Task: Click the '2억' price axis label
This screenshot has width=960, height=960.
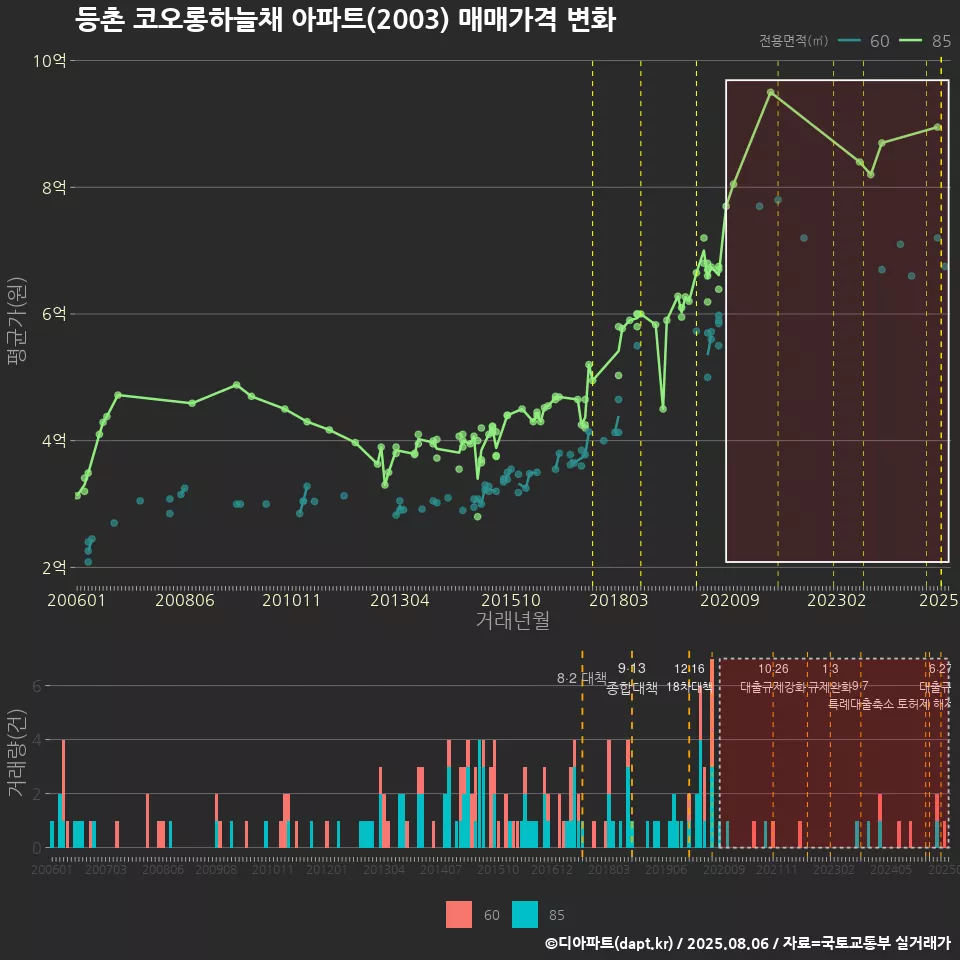Action: pos(54,568)
